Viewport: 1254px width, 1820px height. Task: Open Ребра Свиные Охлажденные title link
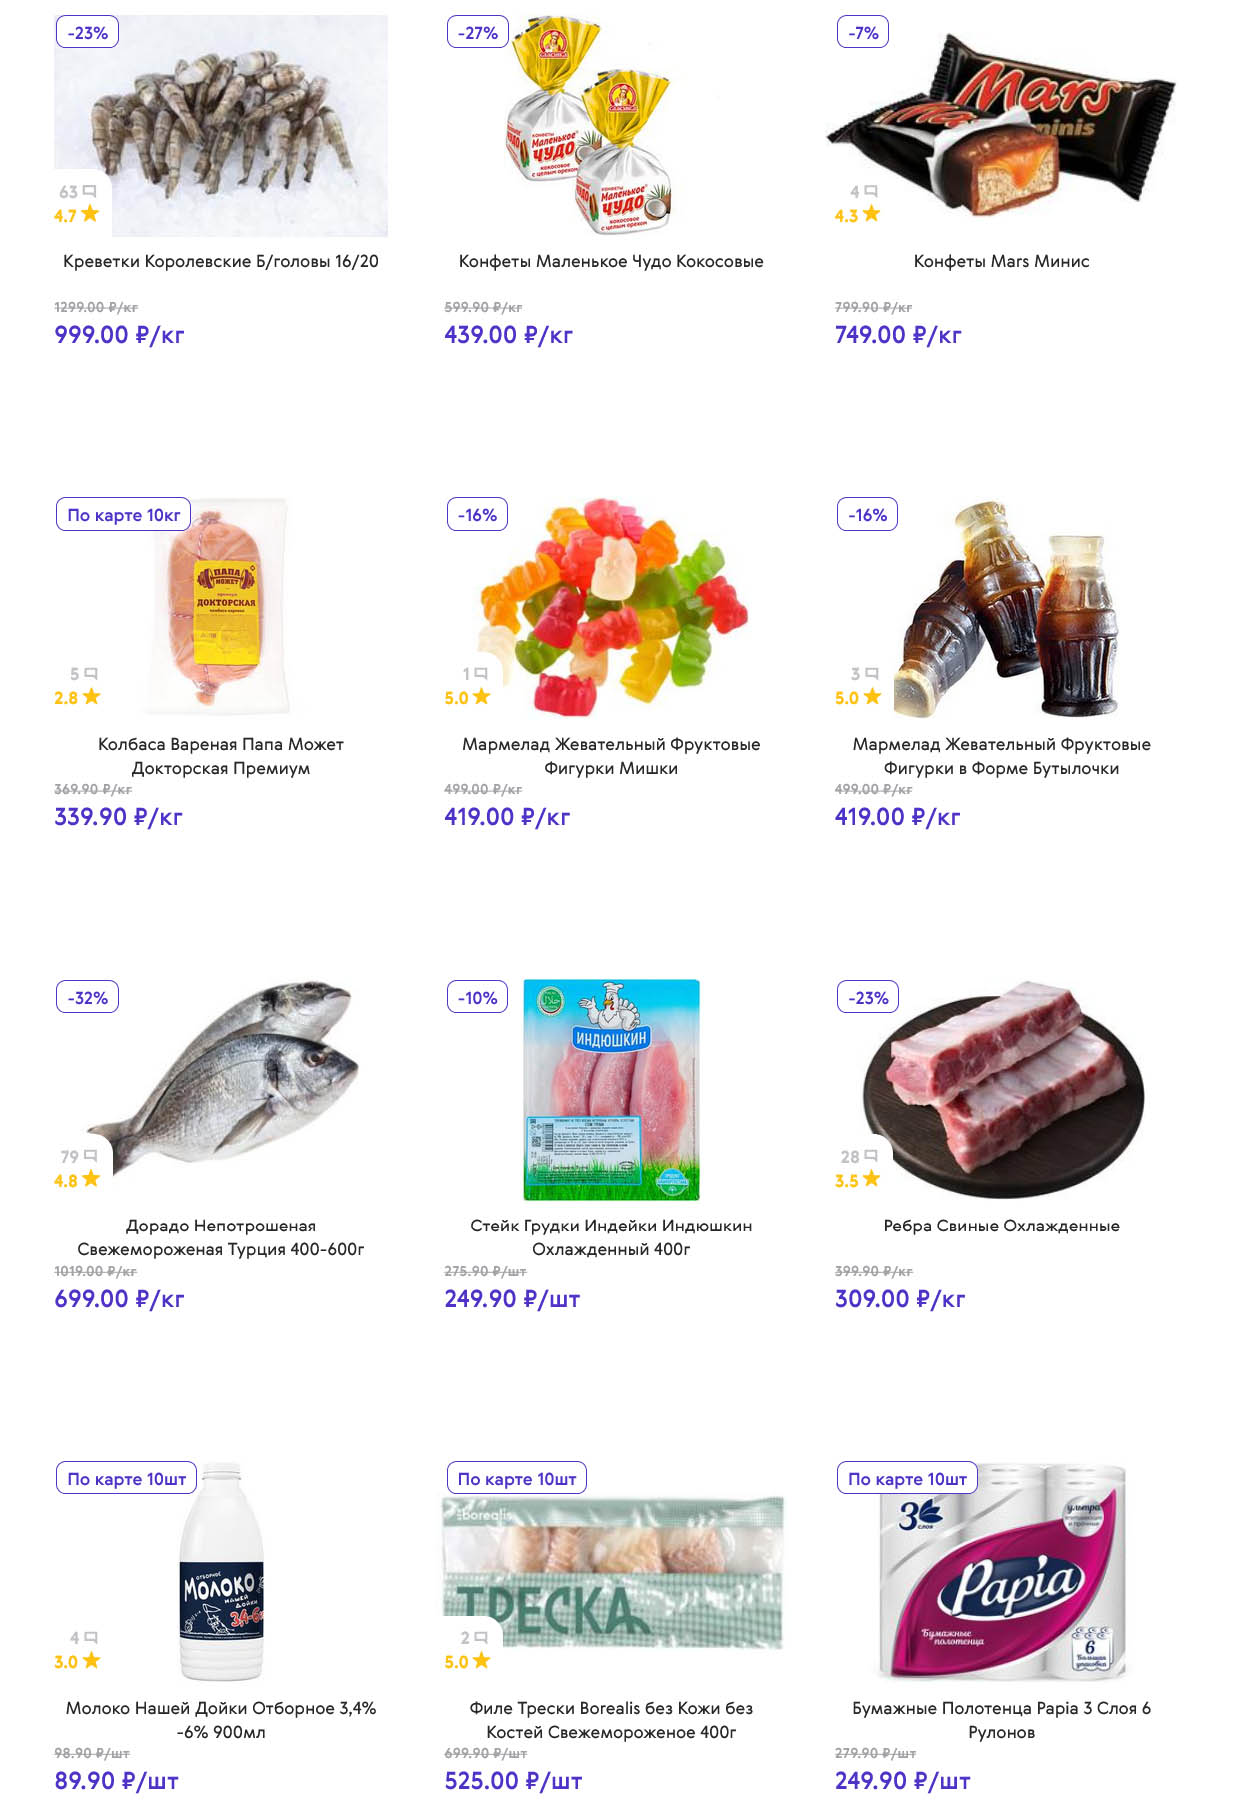point(1001,1226)
